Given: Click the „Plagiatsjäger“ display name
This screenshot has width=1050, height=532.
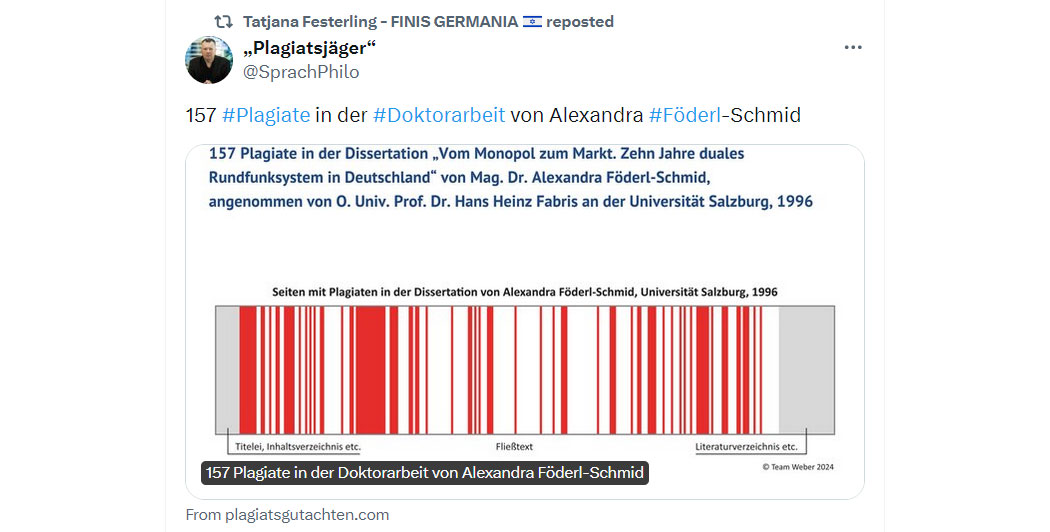Looking at the screenshot, I should (x=309, y=48).
